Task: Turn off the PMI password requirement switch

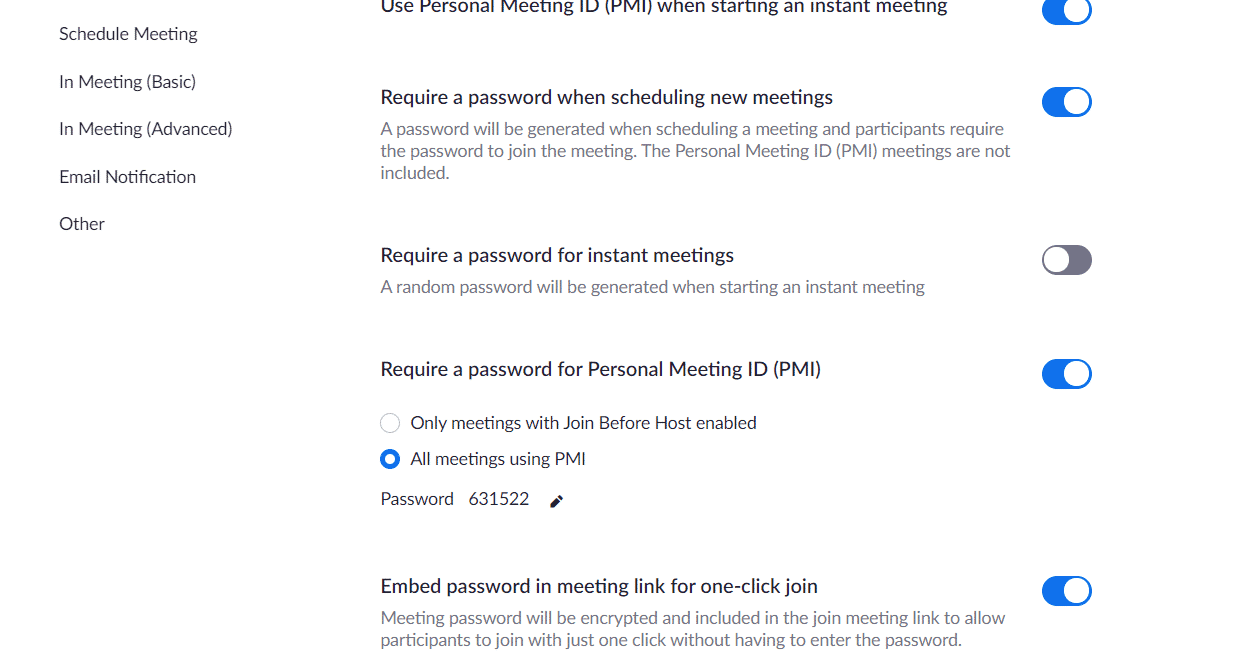Action: point(1066,374)
